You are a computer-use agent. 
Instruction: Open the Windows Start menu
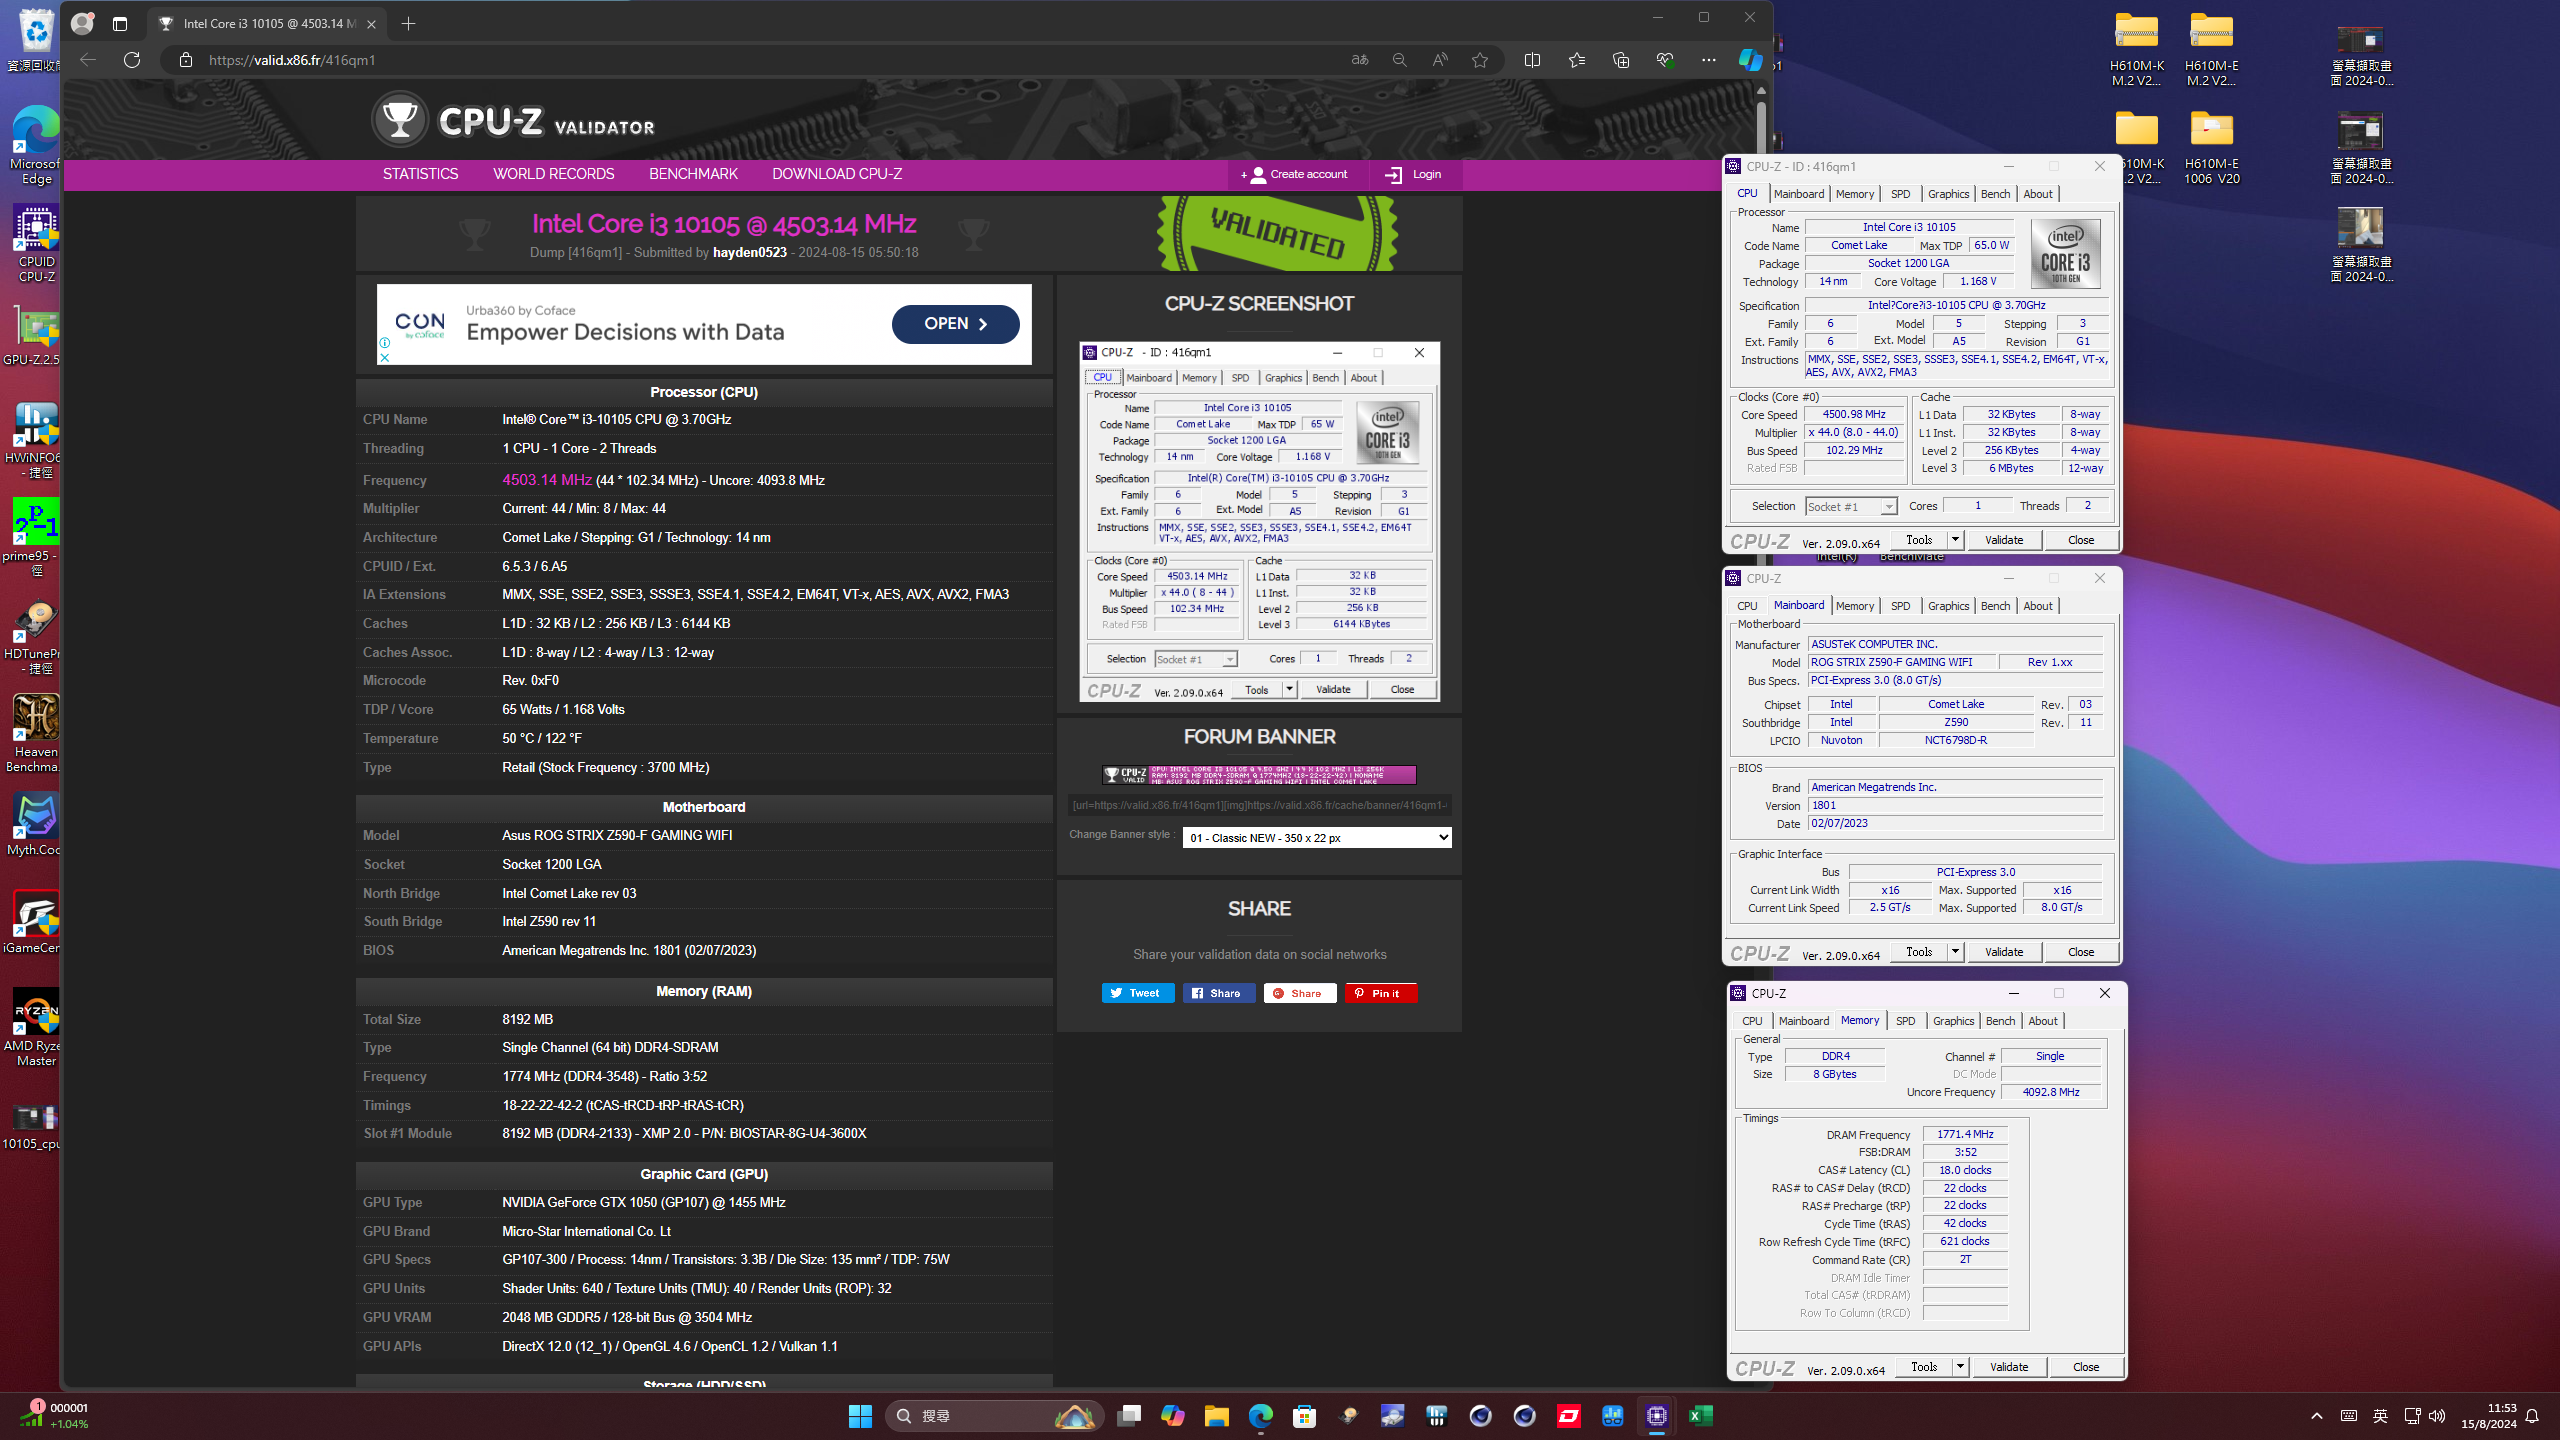point(860,1416)
